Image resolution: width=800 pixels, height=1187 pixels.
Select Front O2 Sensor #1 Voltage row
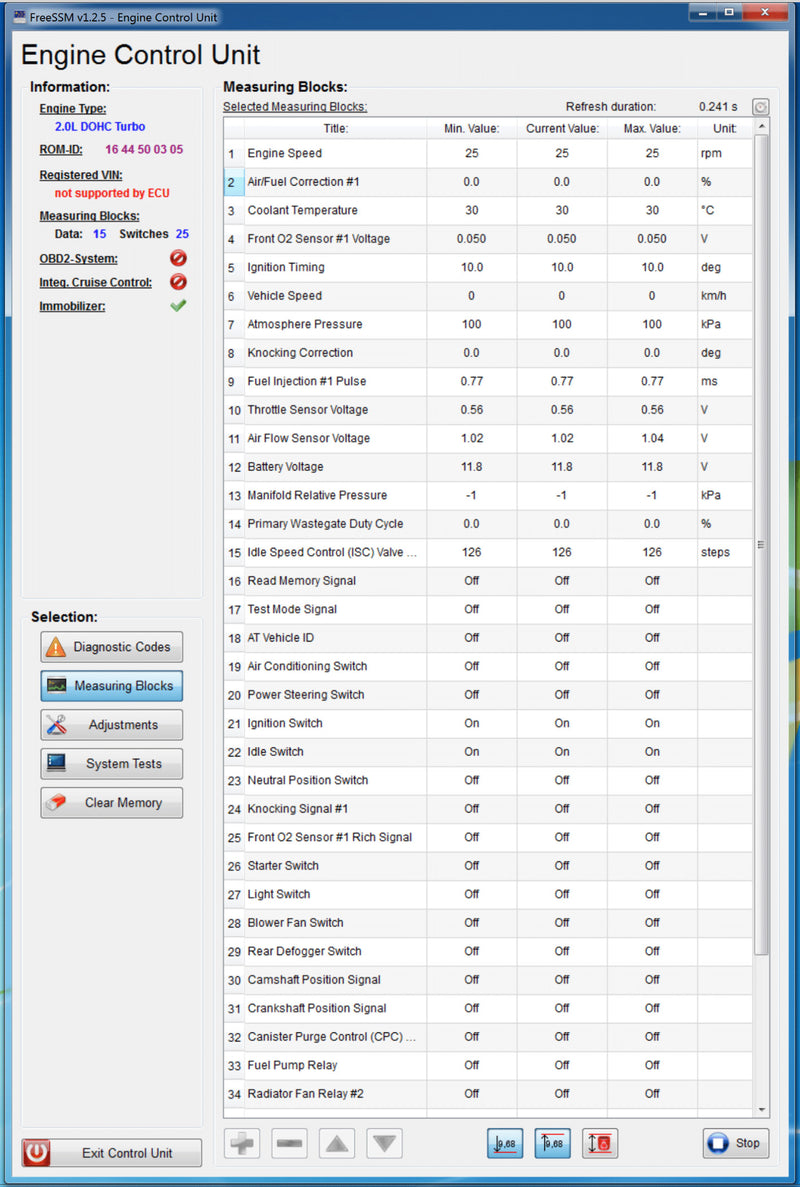tap(488, 238)
